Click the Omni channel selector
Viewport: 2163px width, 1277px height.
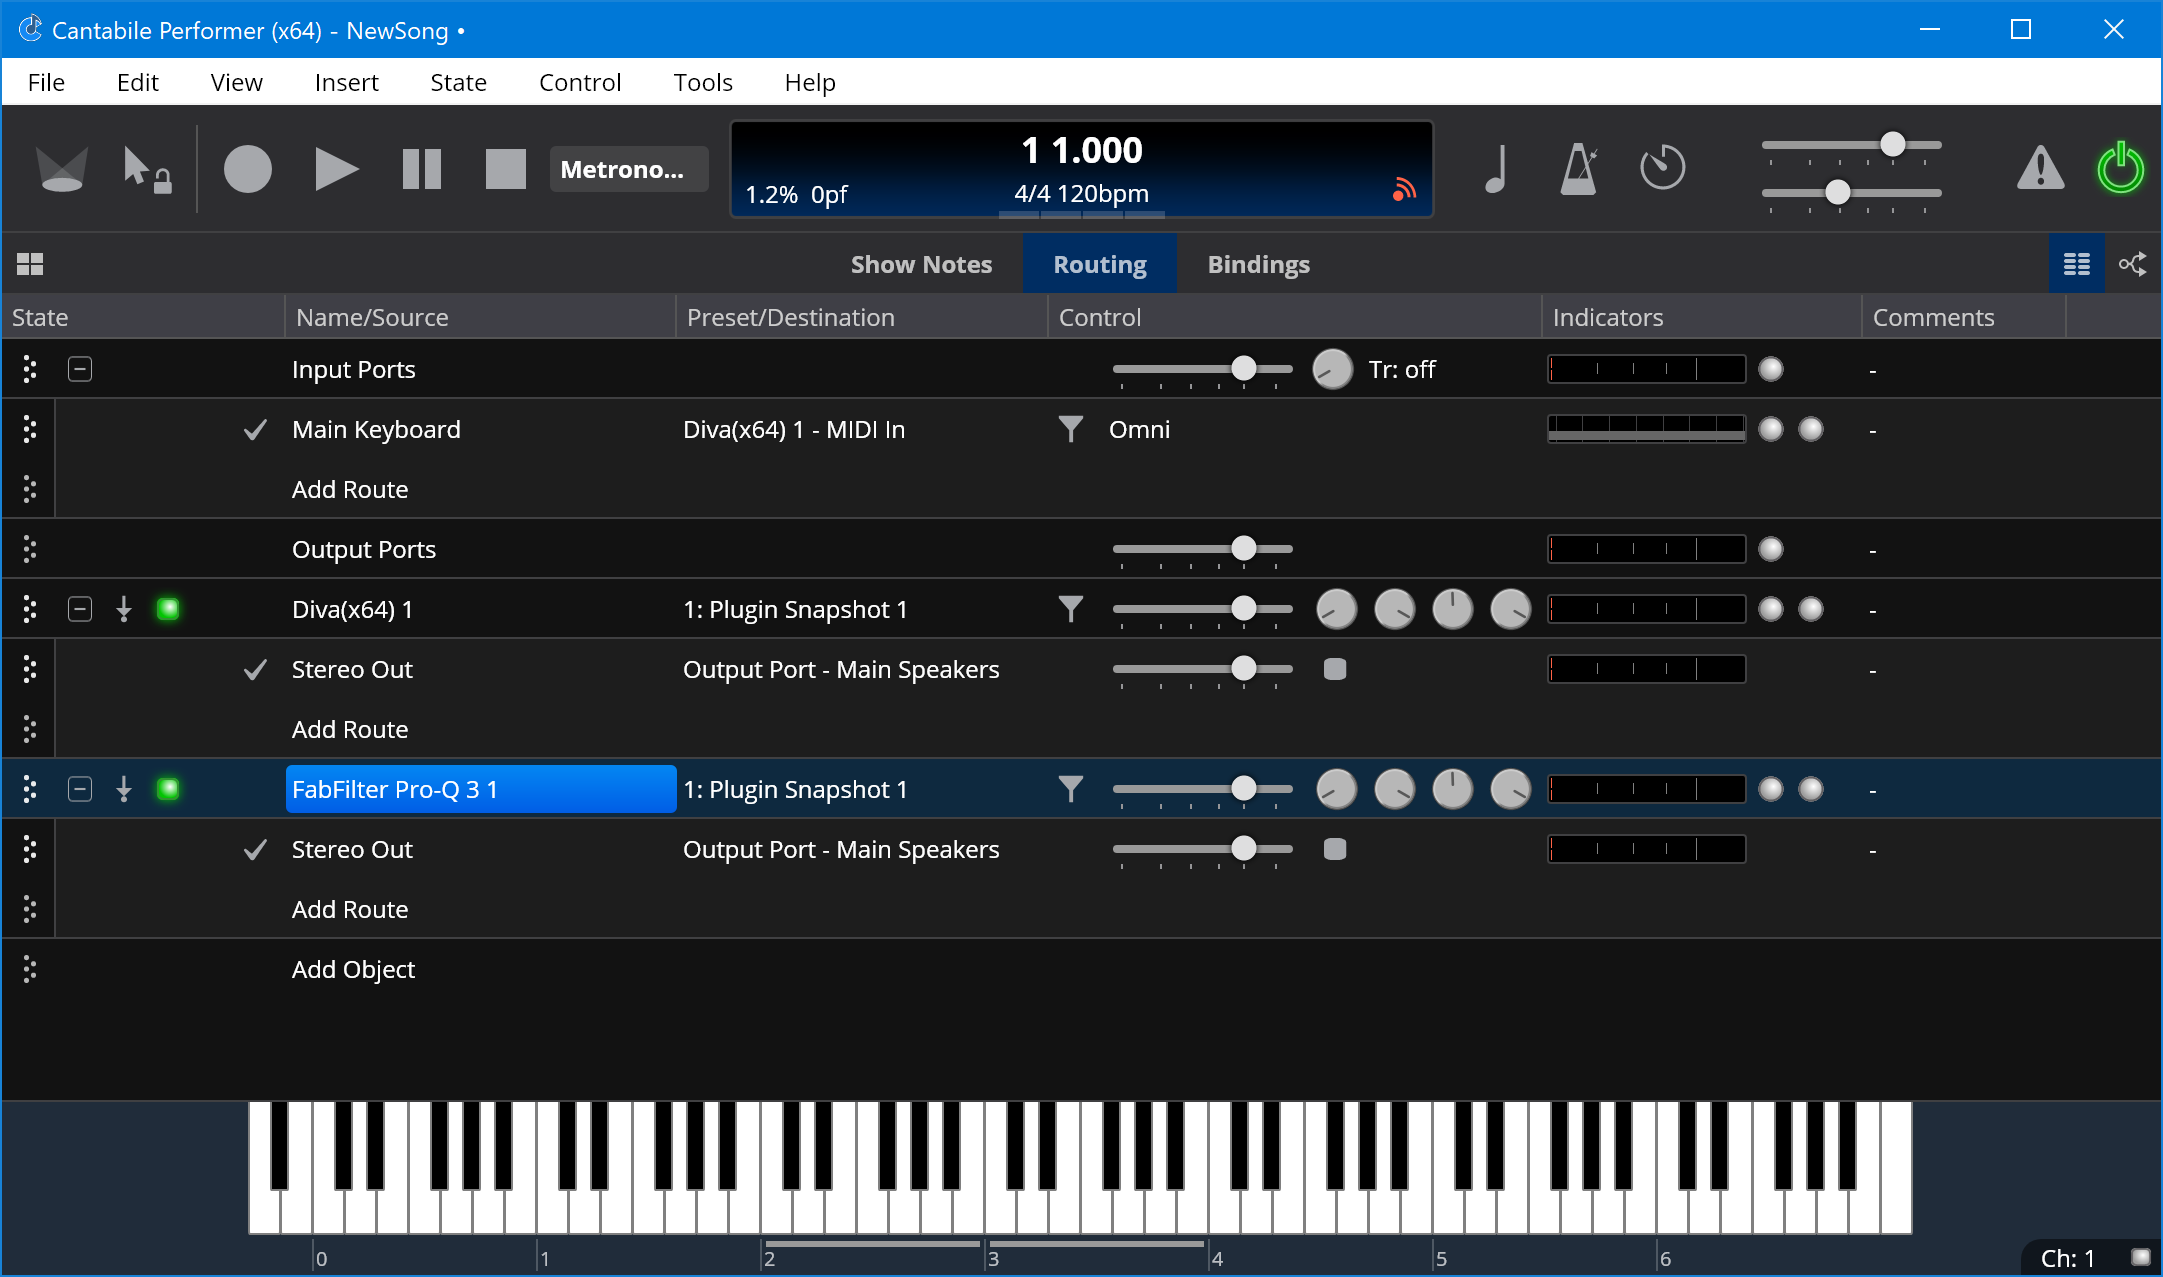tap(1139, 429)
